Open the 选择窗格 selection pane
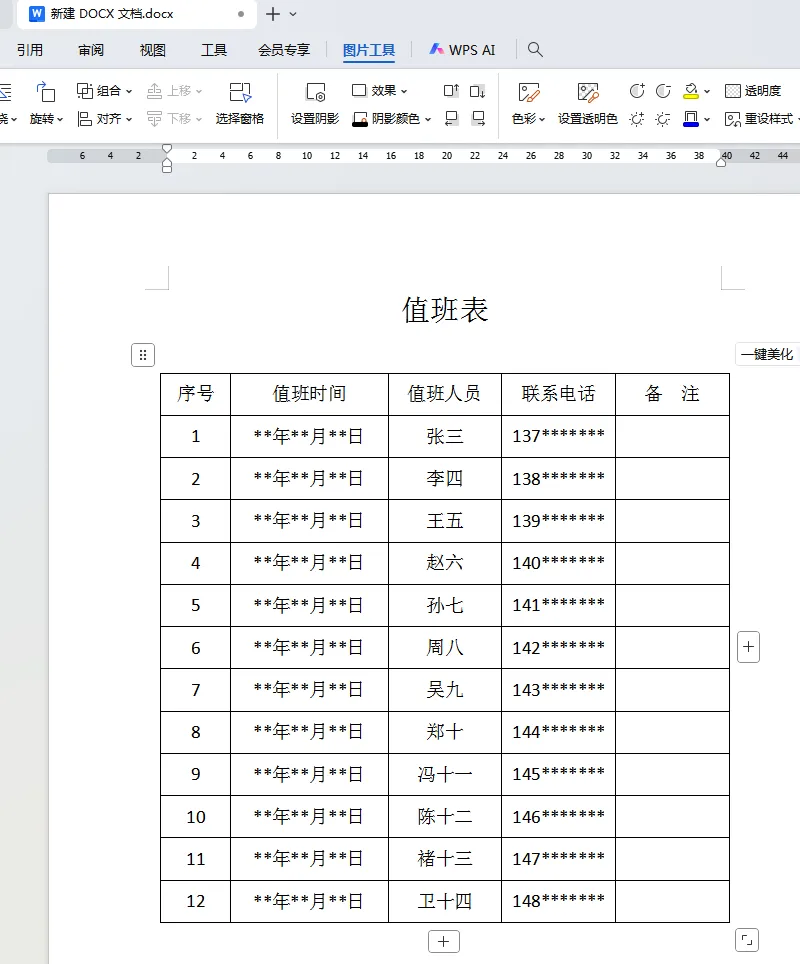This screenshot has height=964, width=800. click(240, 104)
